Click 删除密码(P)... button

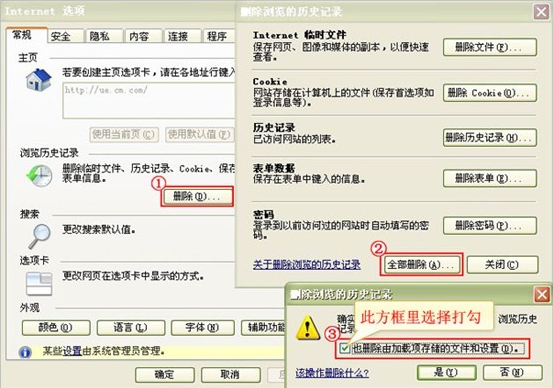490,225
